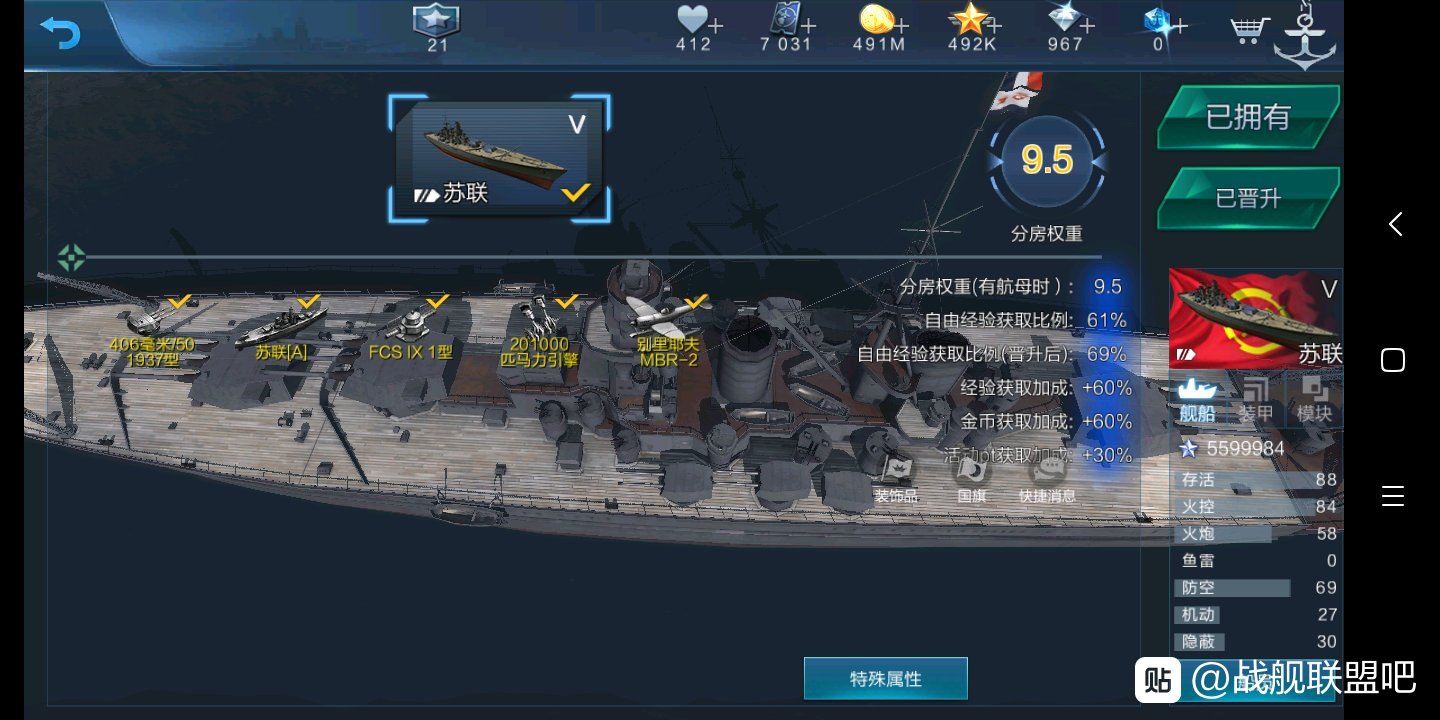This screenshot has width=1440, height=720.
Task: Open the 快捷消息 quick message icon
Action: pos(1047,478)
